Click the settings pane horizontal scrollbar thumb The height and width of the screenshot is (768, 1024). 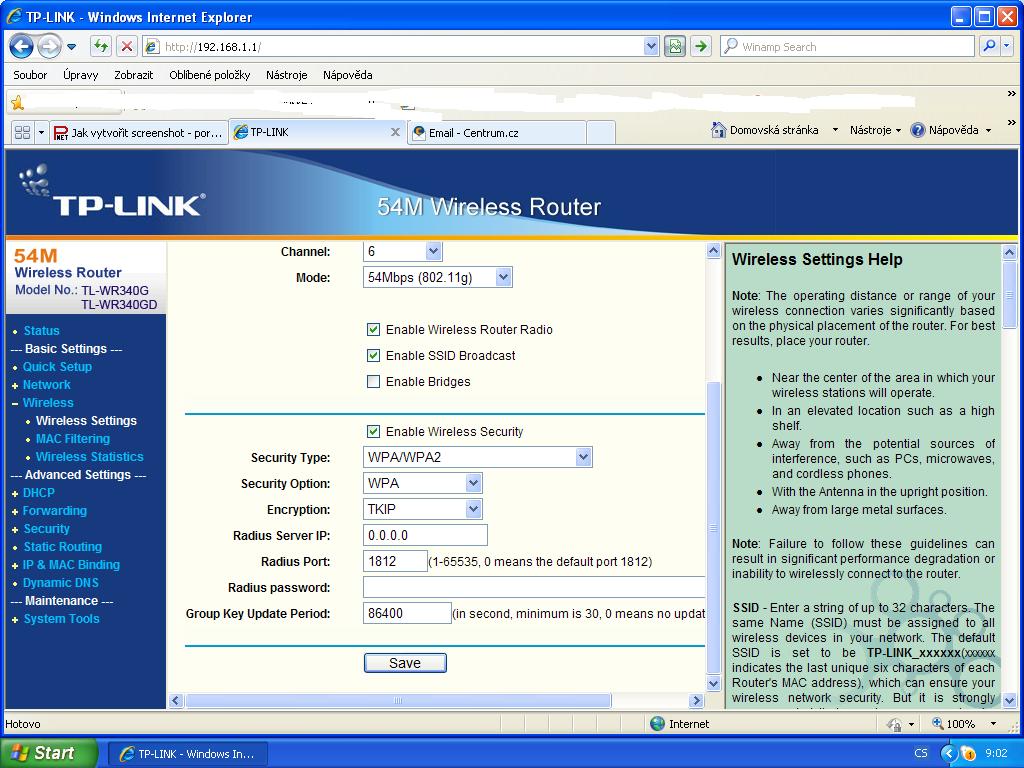click(x=398, y=701)
